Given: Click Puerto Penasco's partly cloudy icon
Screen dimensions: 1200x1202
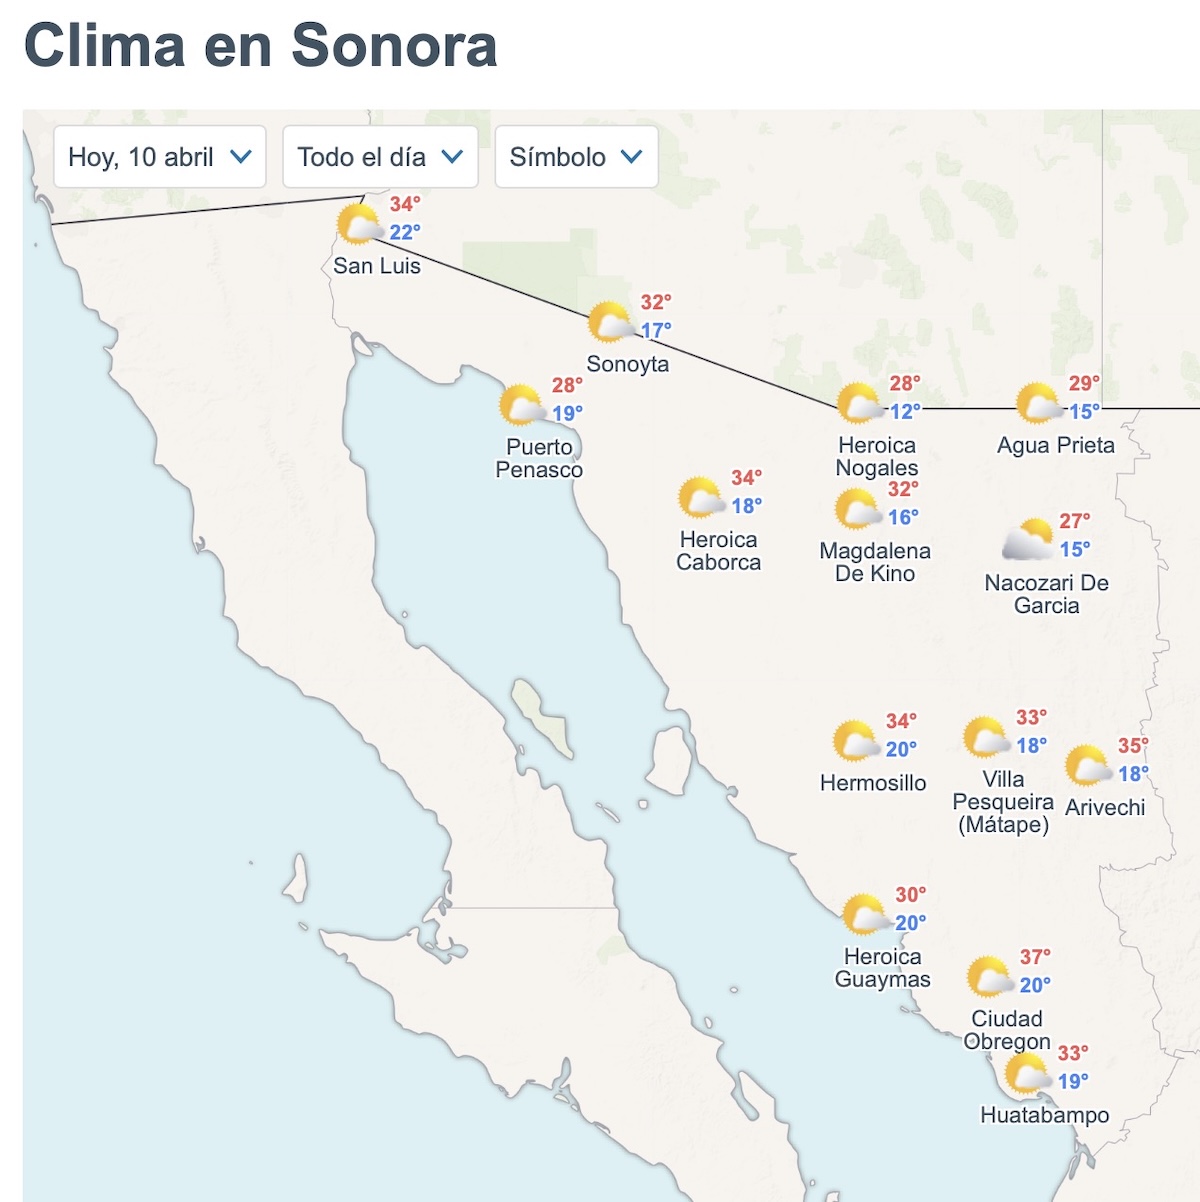Looking at the screenshot, I should pos(521,404).
